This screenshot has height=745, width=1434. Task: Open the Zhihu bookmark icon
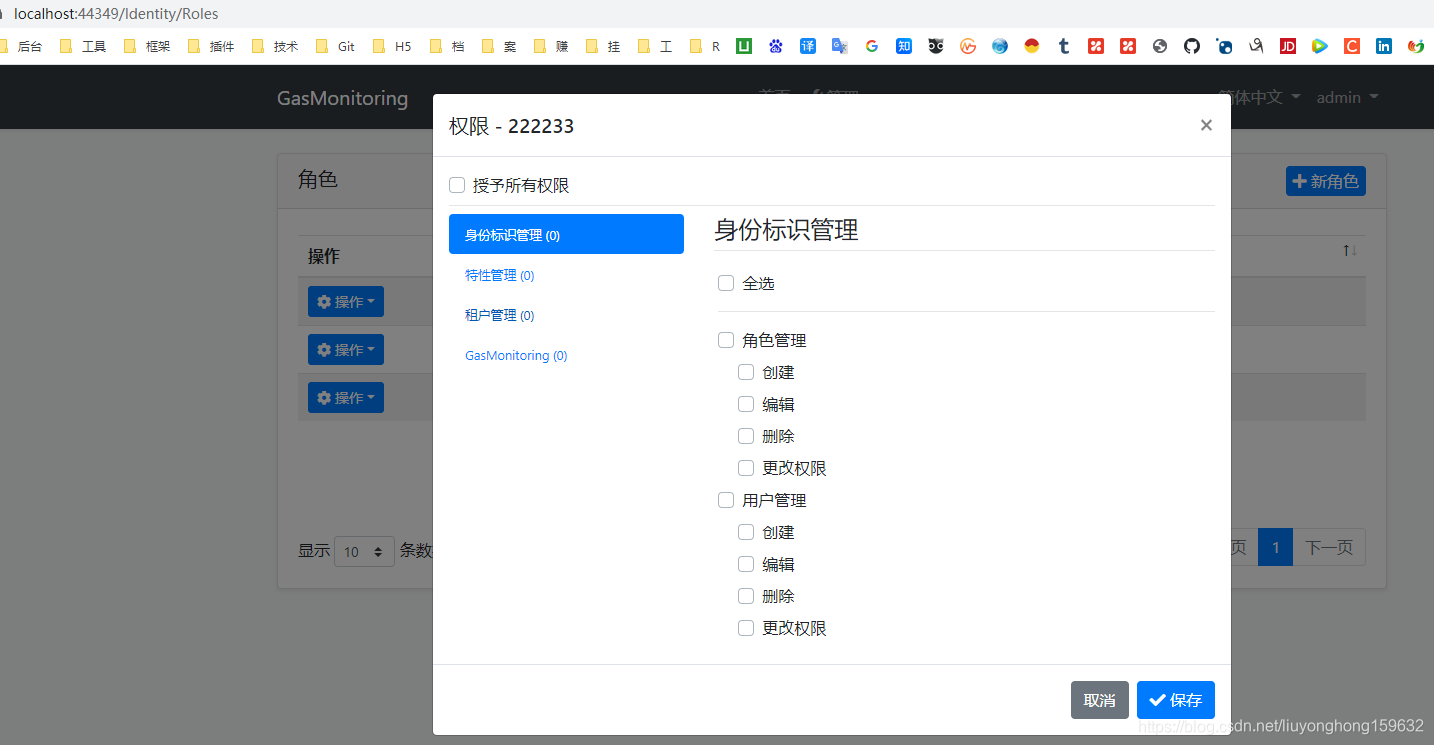pos(903,45)
